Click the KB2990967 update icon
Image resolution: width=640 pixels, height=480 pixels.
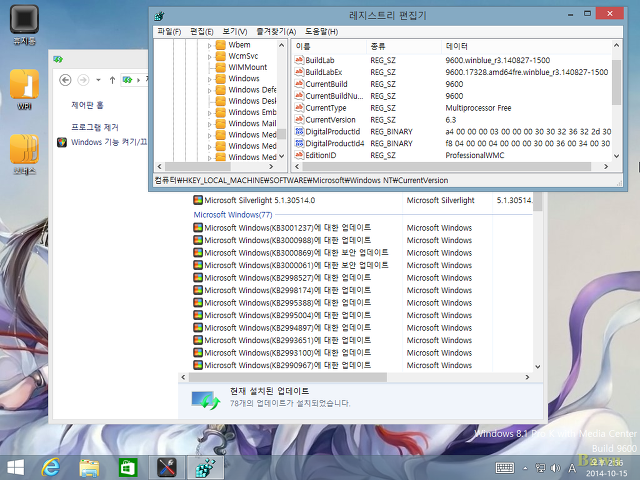click(x=198, y=365)
